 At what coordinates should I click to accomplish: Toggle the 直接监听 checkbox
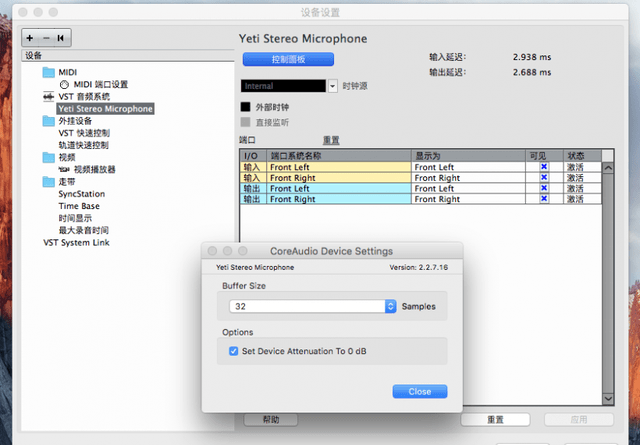[245, 122]
